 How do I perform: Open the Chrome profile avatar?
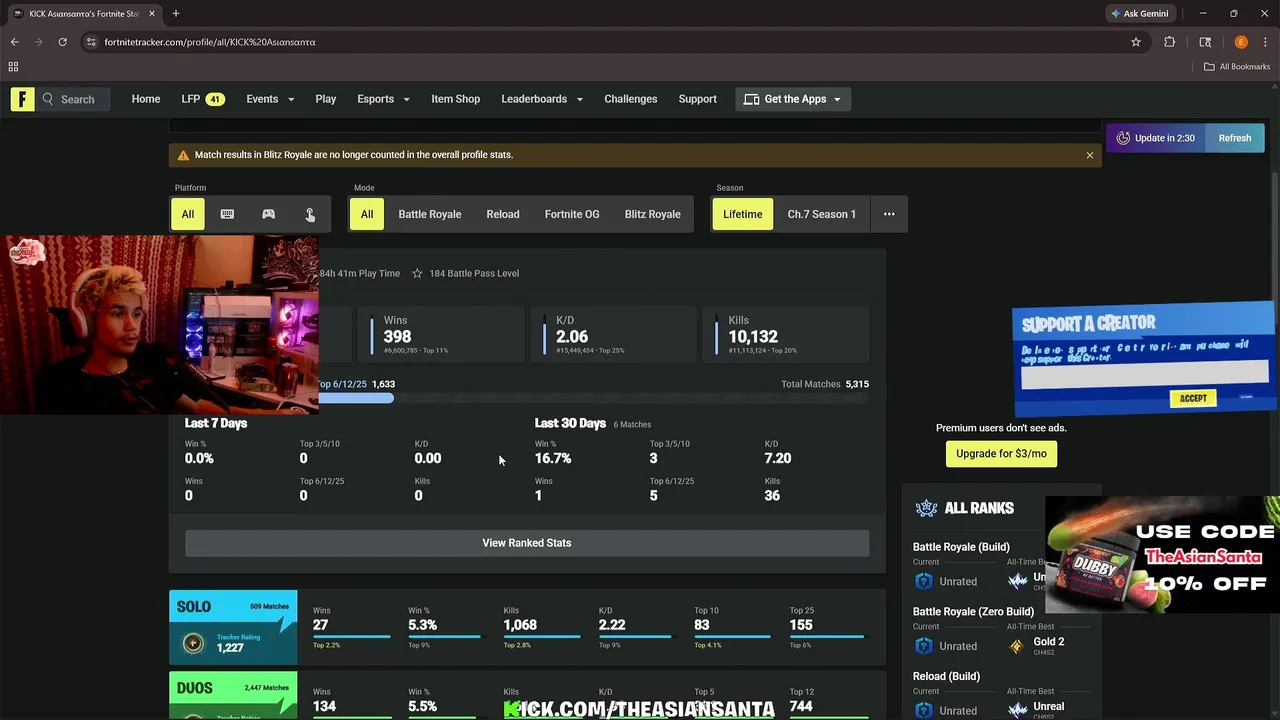tap(1241, 42)
